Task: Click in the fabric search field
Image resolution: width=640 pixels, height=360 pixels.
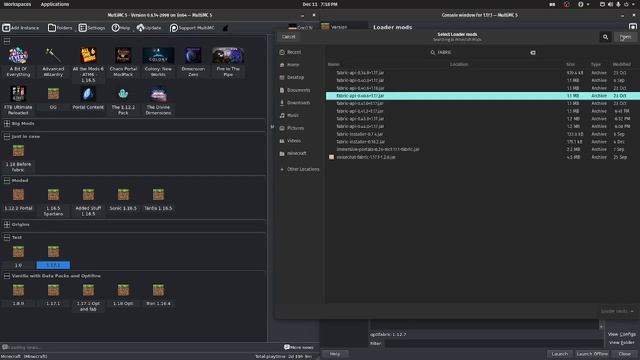Action: click(x=482, y=53)
